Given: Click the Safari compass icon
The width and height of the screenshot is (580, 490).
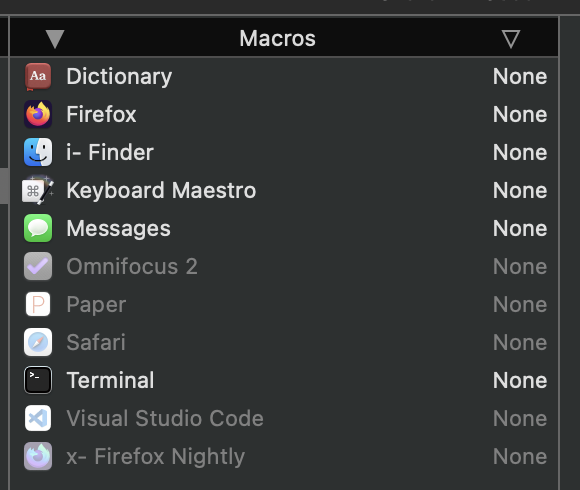Looking at the screenshot, I should coord(38,342).
